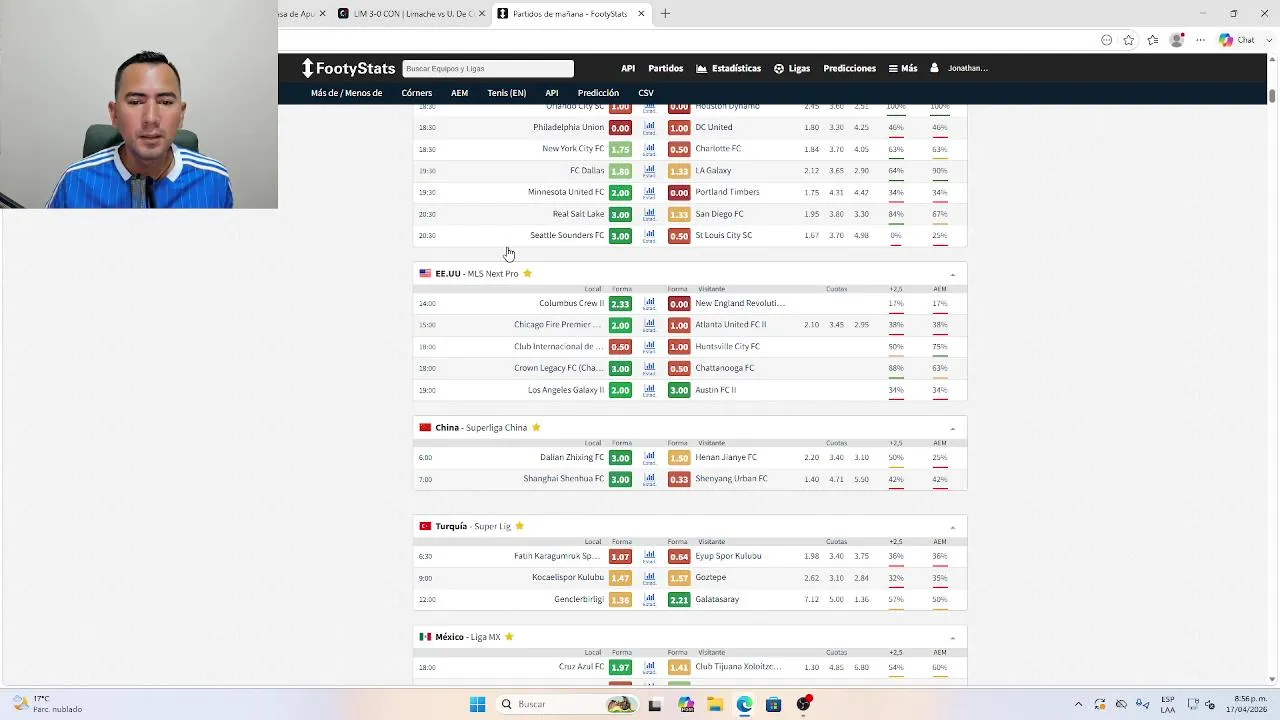Open stats icon for Huntsville City FC match
Image resolution: width=1280 pixels, height=720 pixels.
click(x=649, y=347)
